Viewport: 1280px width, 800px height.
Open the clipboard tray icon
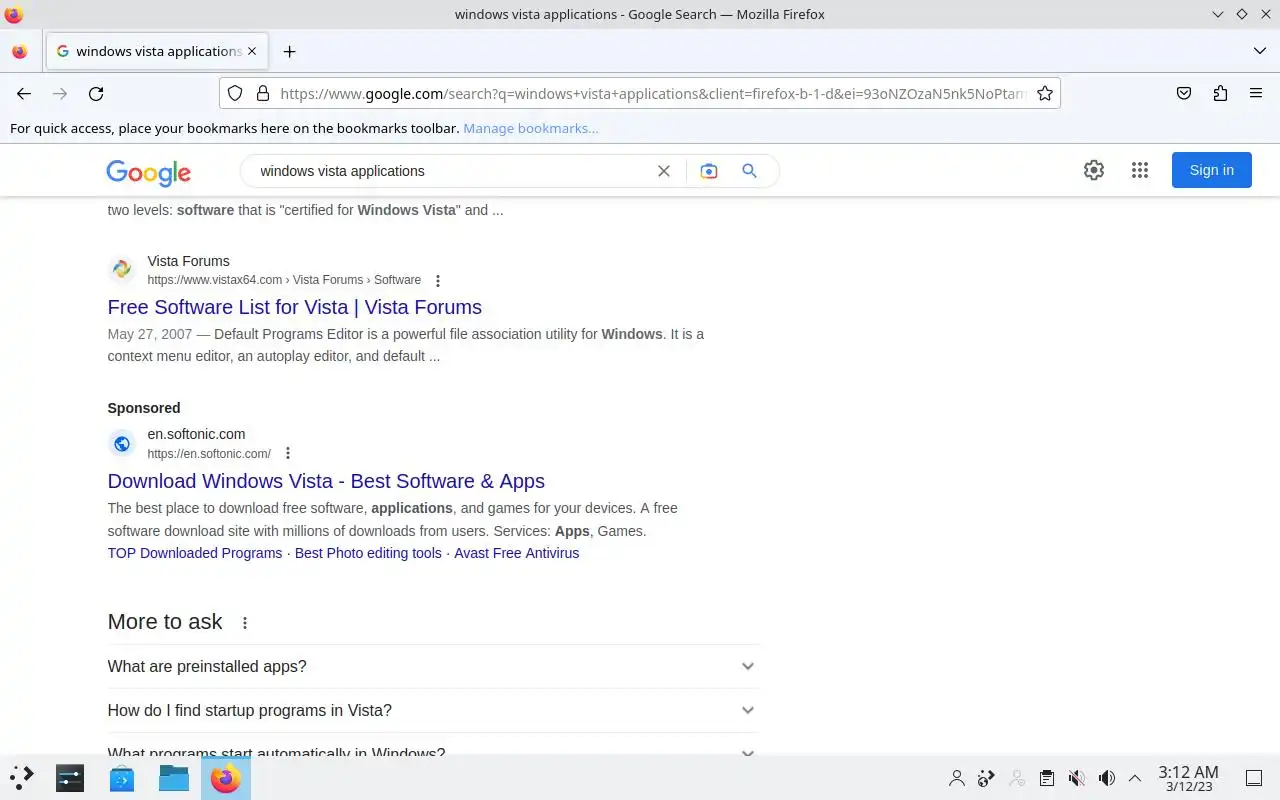point(1046,778)
